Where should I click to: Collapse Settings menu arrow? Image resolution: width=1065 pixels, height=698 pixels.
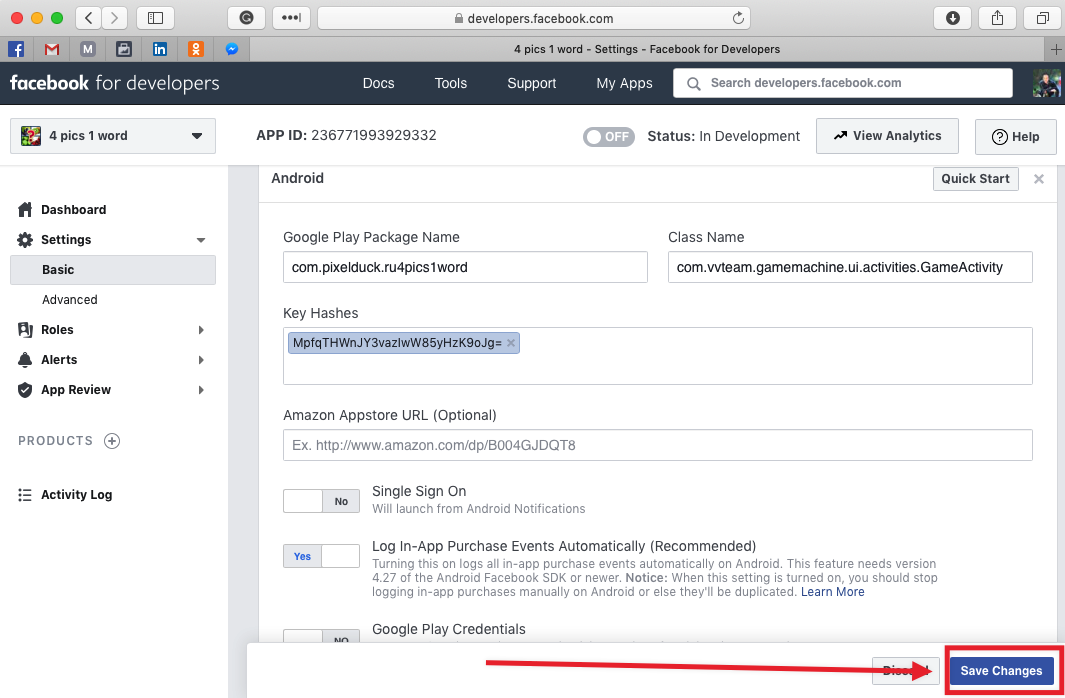point(200,240)
